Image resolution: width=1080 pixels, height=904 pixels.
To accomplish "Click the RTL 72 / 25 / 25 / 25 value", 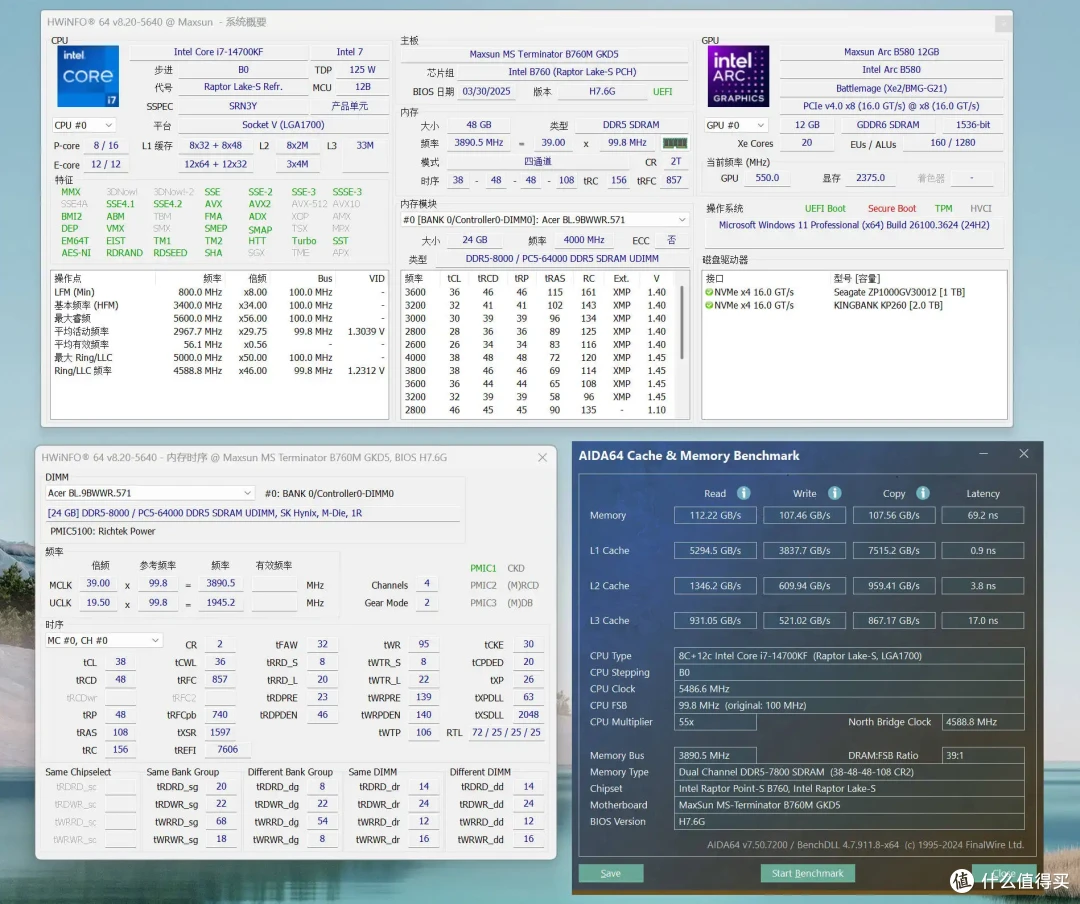I will click(506, 732).
